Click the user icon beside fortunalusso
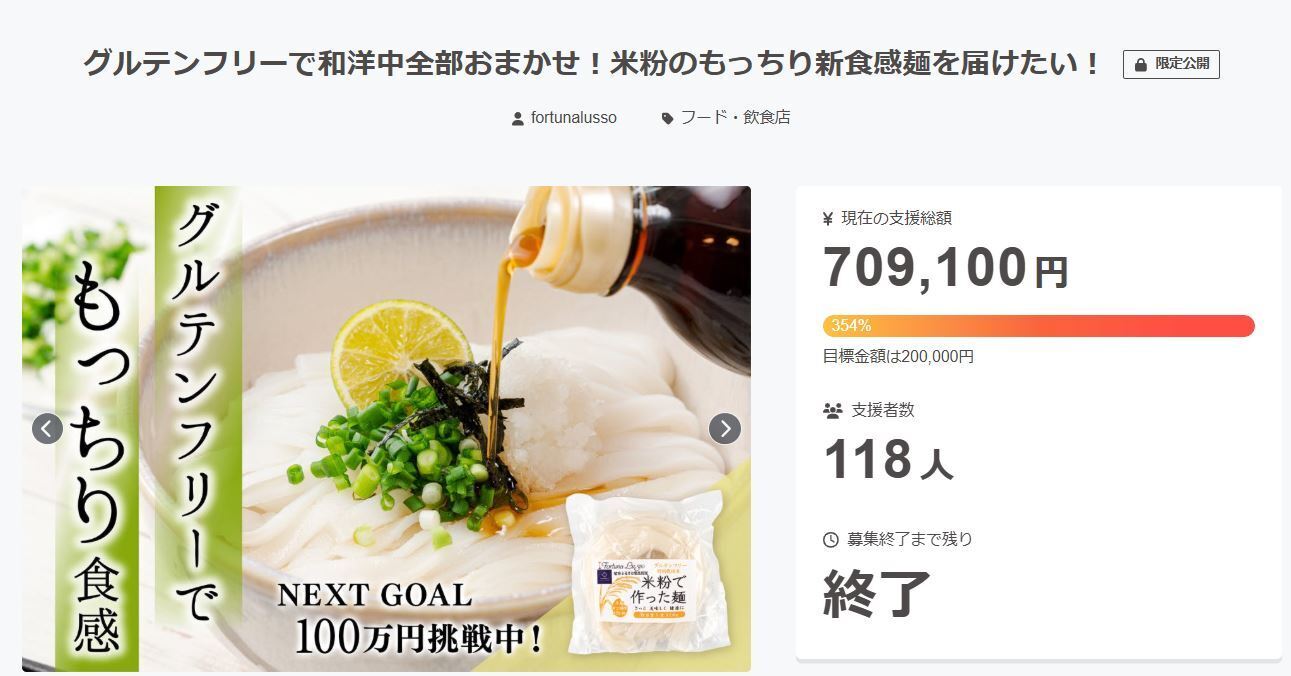The image size is (1291, 676). (x=517, y=118)
